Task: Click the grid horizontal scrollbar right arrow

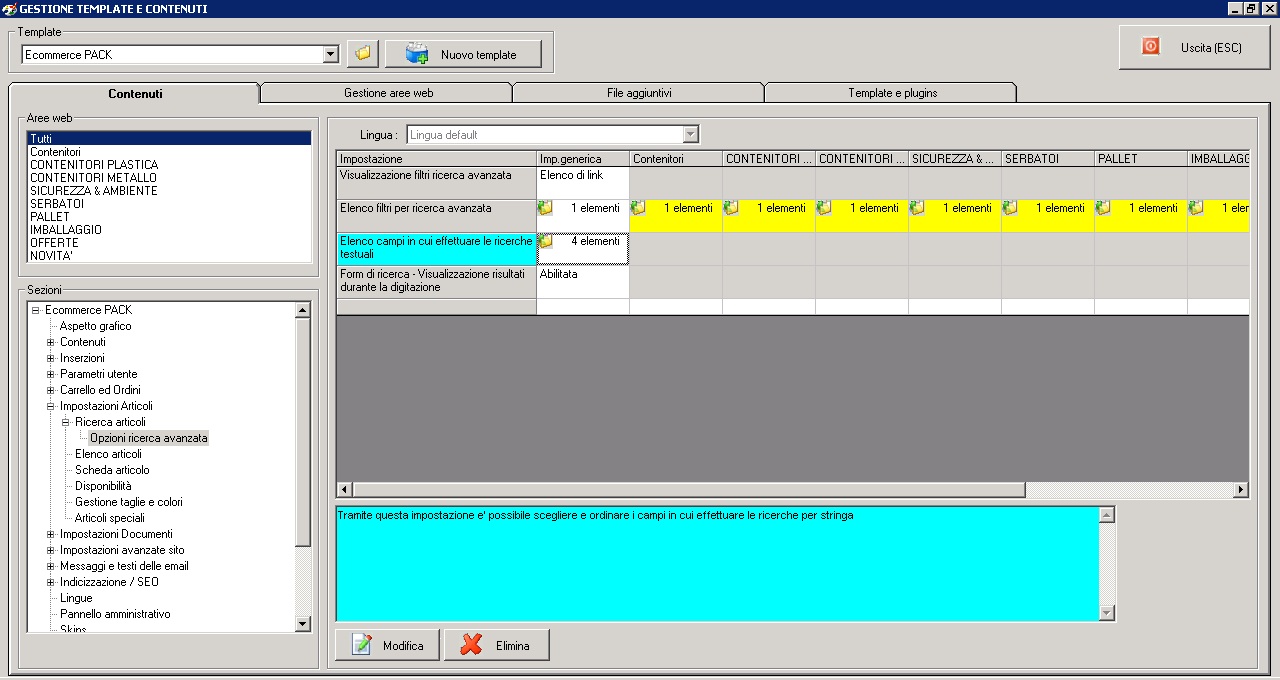Action: pos(1241,490)
